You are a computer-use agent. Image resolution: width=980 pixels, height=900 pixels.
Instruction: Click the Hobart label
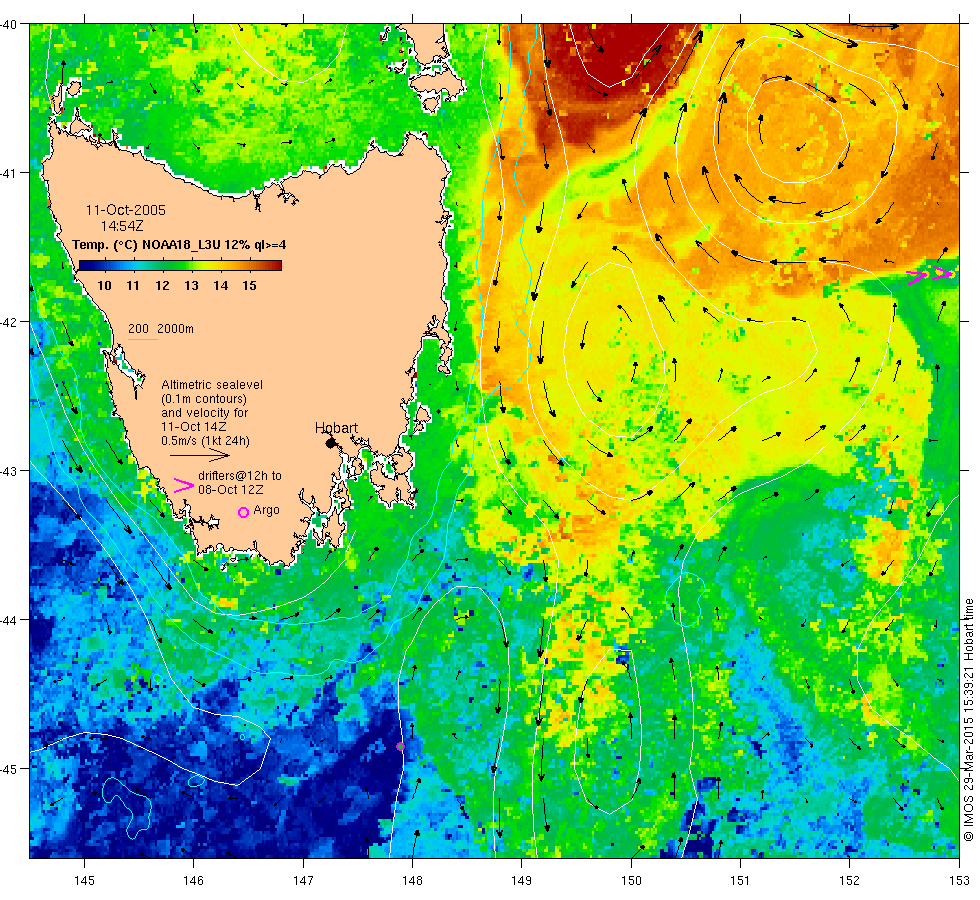coord(336,428)
